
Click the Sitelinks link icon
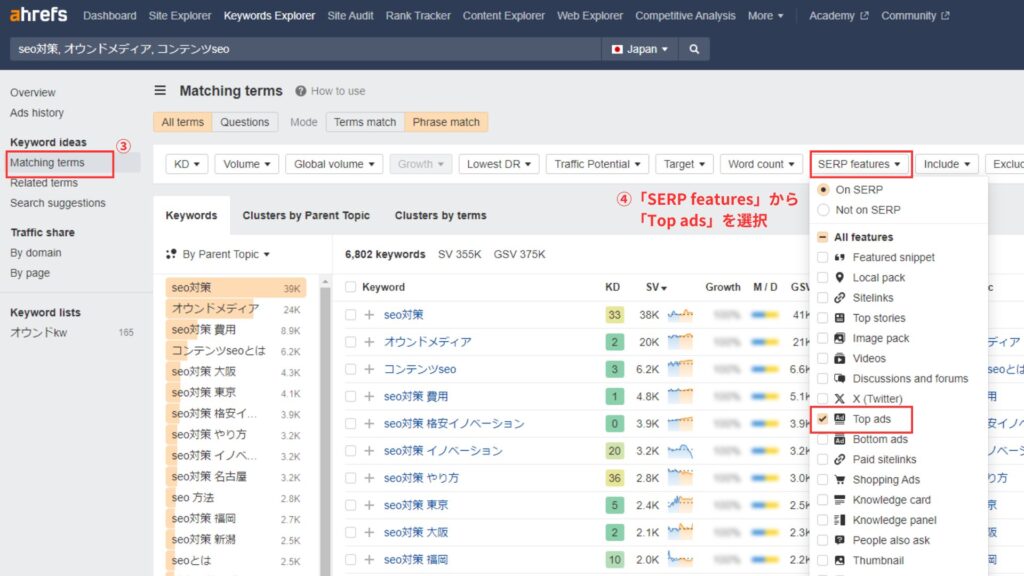tap(840, 298)
